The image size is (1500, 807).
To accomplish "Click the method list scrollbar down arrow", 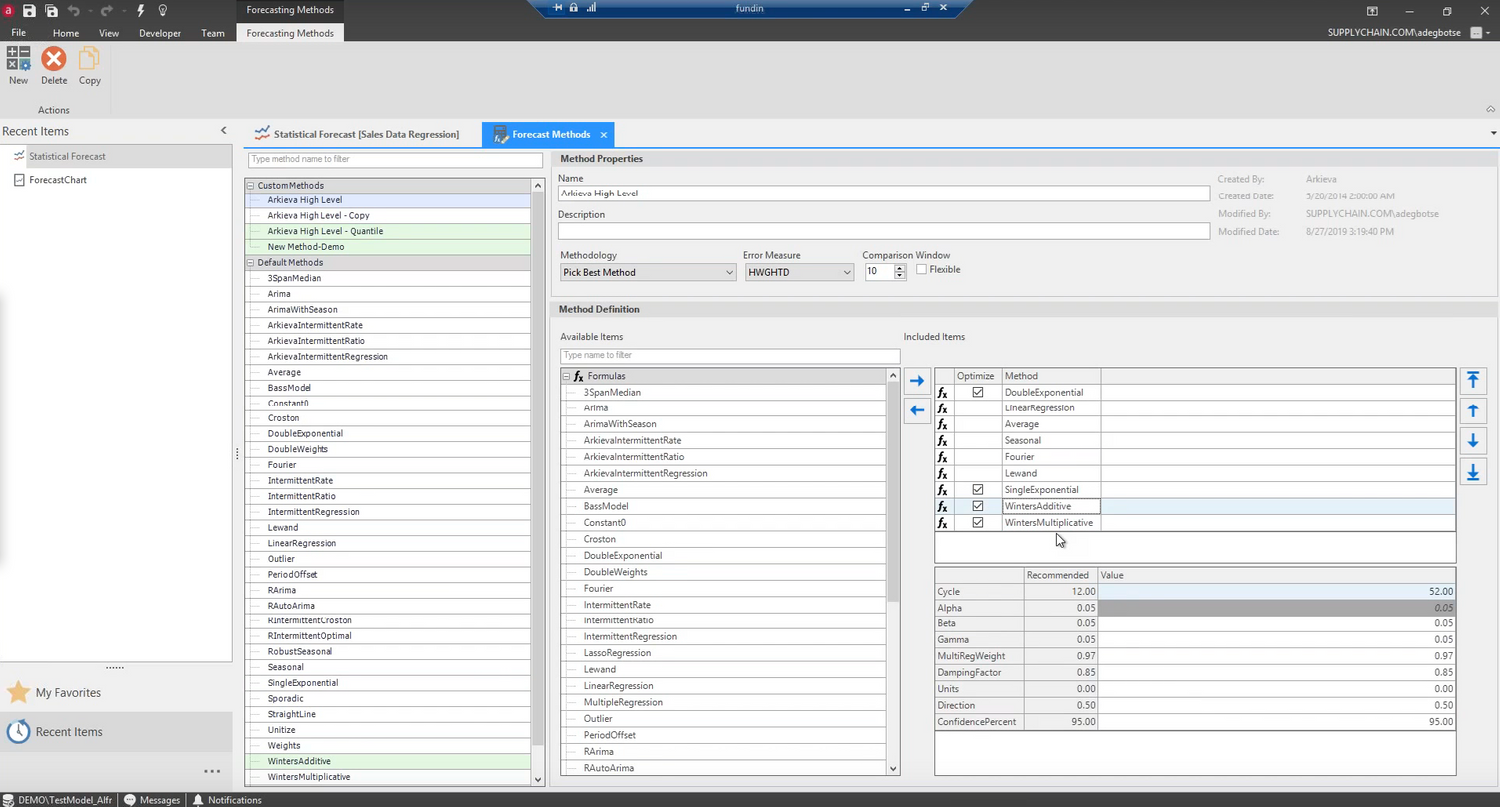I will coord(538,779).
